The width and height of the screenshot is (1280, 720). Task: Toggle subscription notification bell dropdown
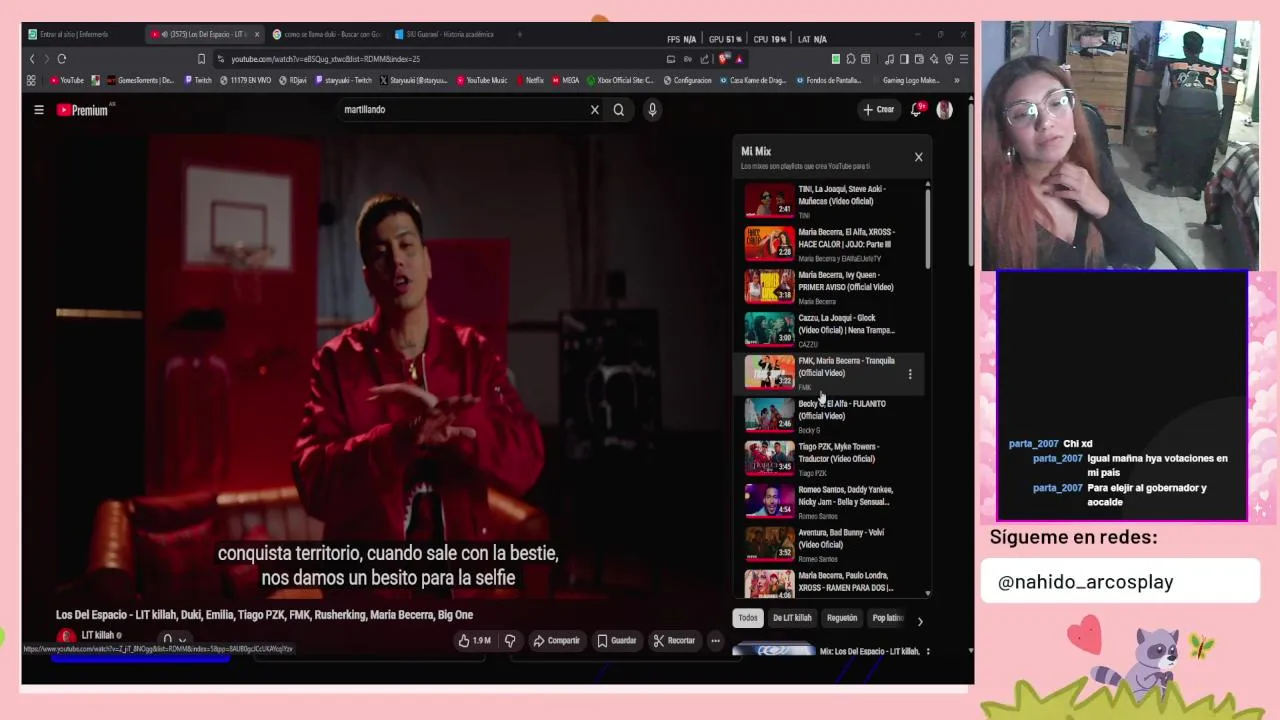pos(174,639)
